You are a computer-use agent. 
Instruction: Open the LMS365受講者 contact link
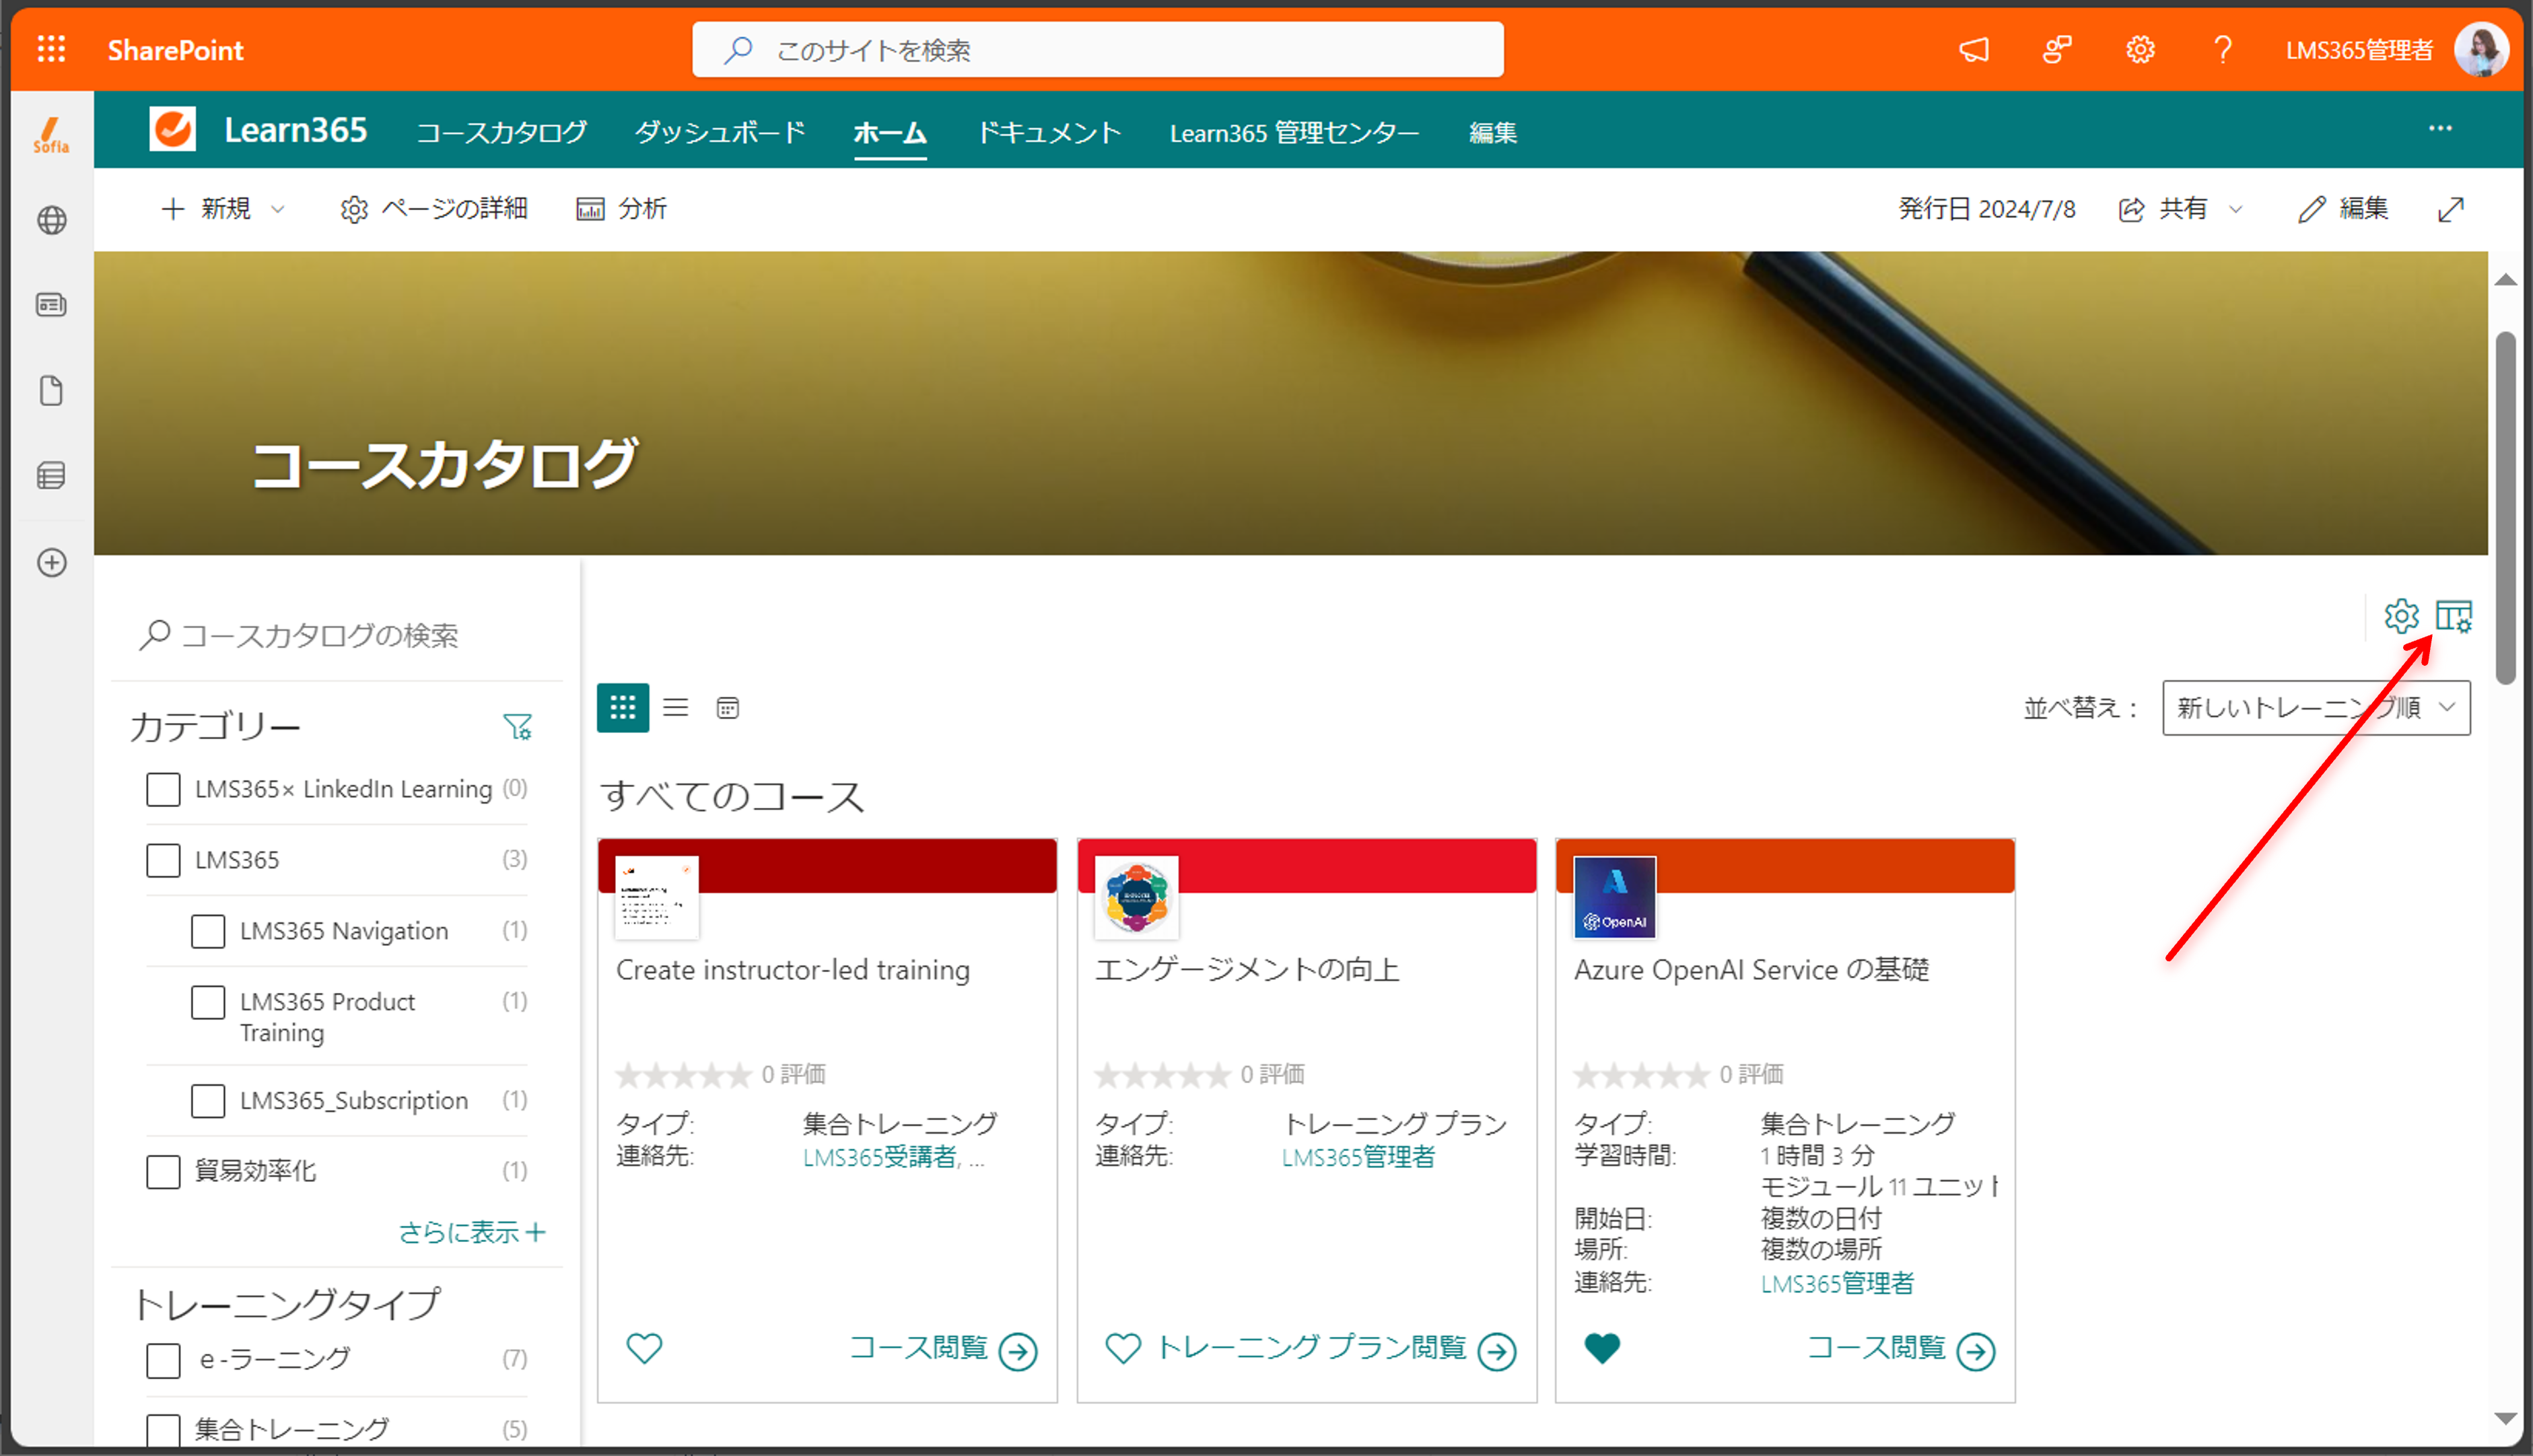point(881,1157)
